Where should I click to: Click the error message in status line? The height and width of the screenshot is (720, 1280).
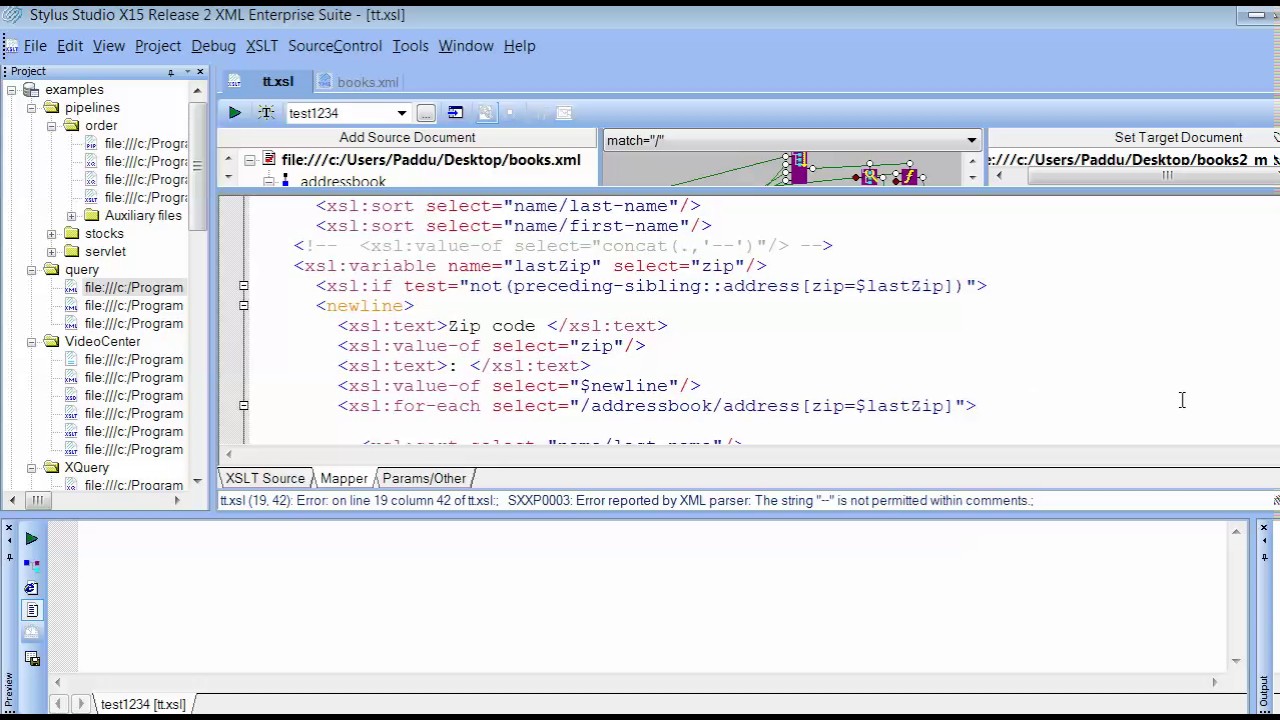click(626, 500)
